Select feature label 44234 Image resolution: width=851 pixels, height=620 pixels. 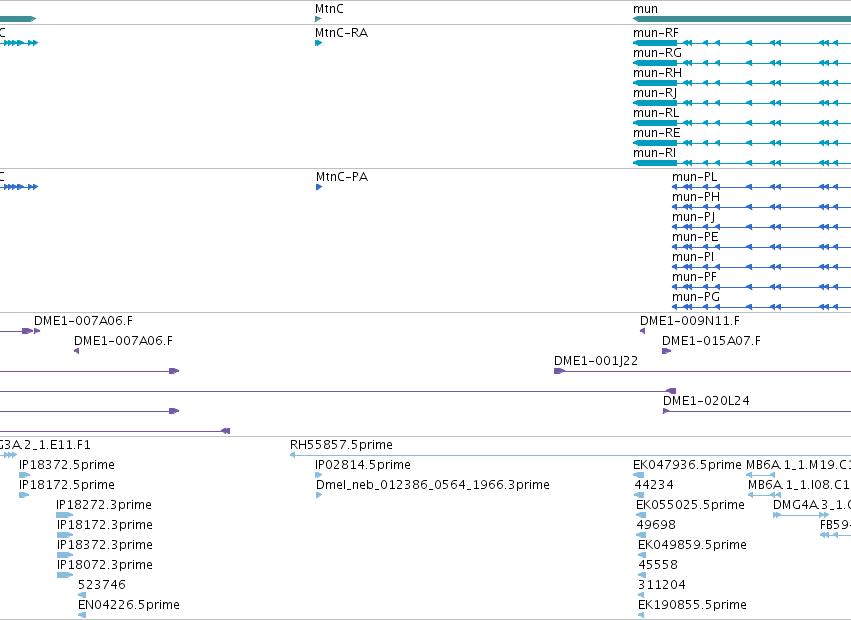(653, 485)
